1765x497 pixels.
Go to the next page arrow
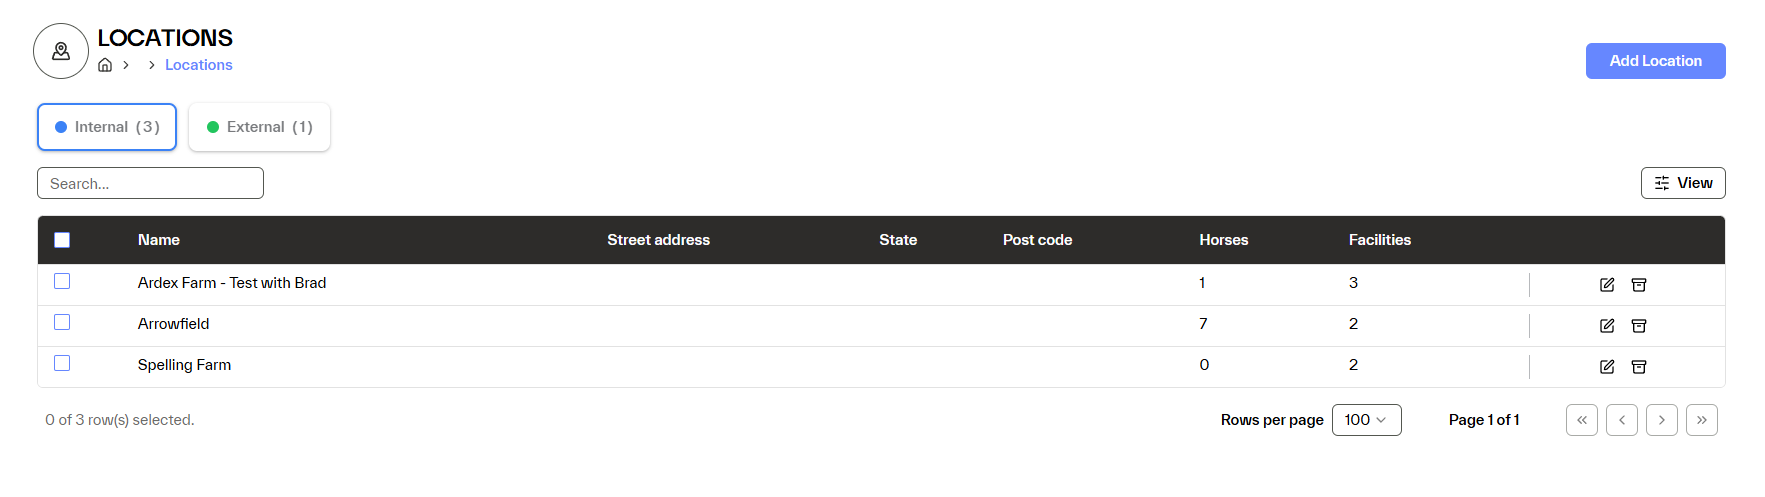point(1662,420)
